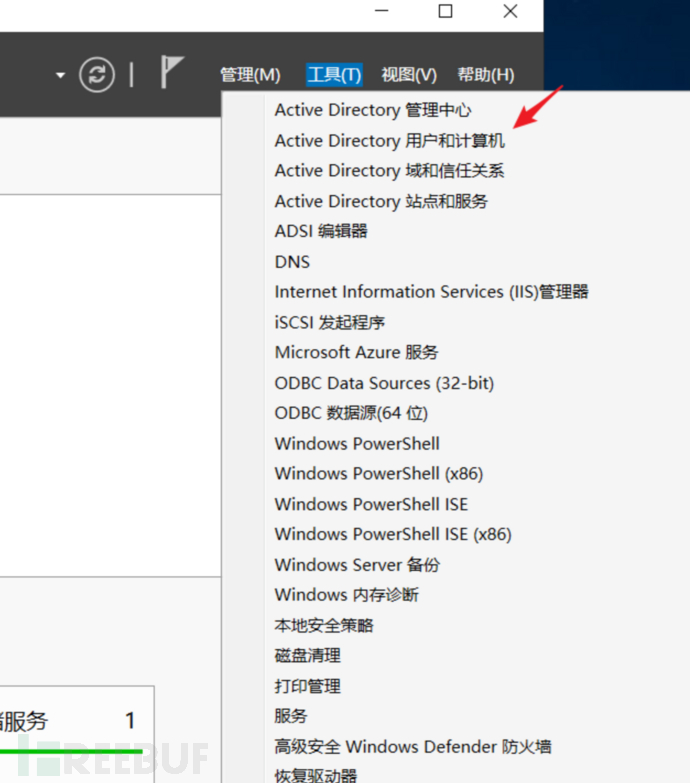Click the refresh icon in Server Manager
The height and width of the screenshot is (783, 690).
[x=97, y=75]
